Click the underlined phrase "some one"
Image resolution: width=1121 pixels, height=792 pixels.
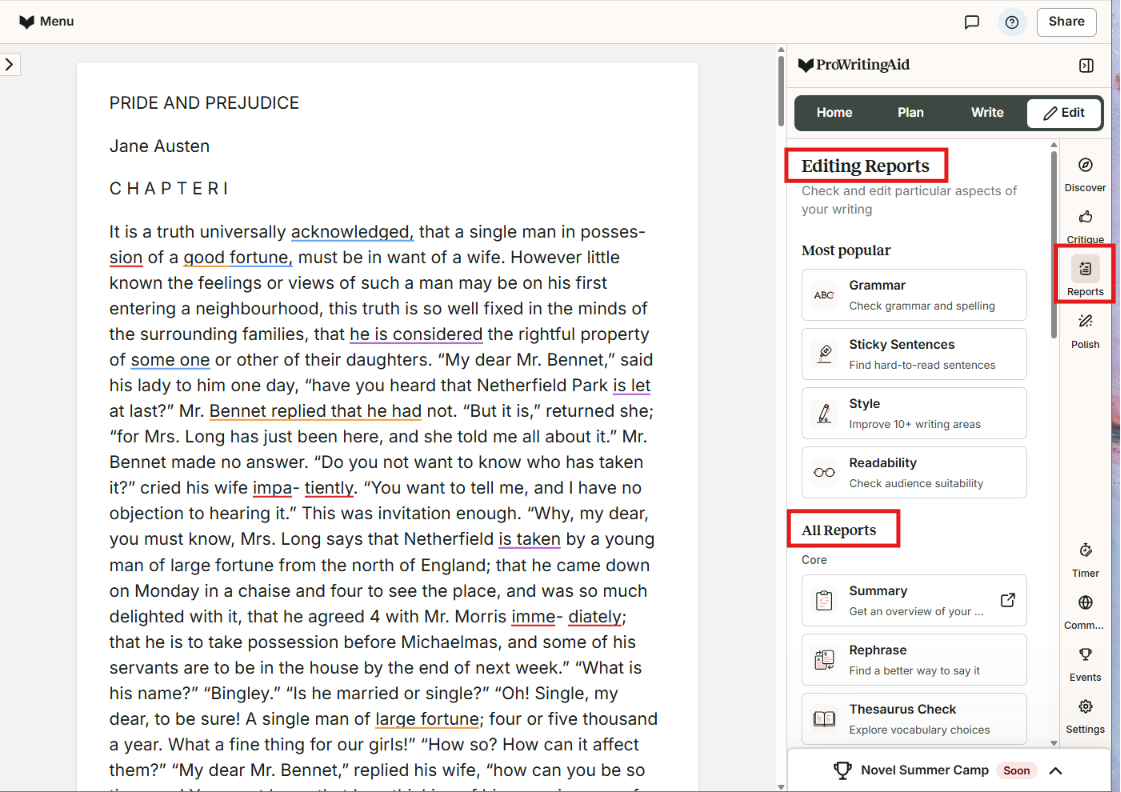click(x=170, y=360)
